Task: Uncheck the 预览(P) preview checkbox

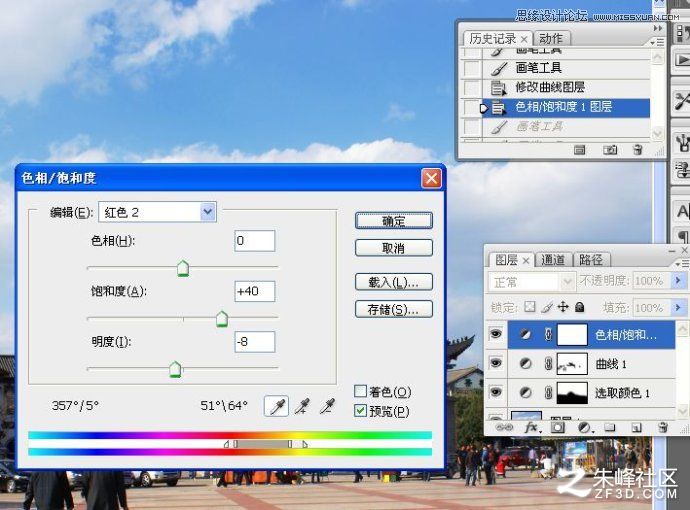Action: coord(360,411)
